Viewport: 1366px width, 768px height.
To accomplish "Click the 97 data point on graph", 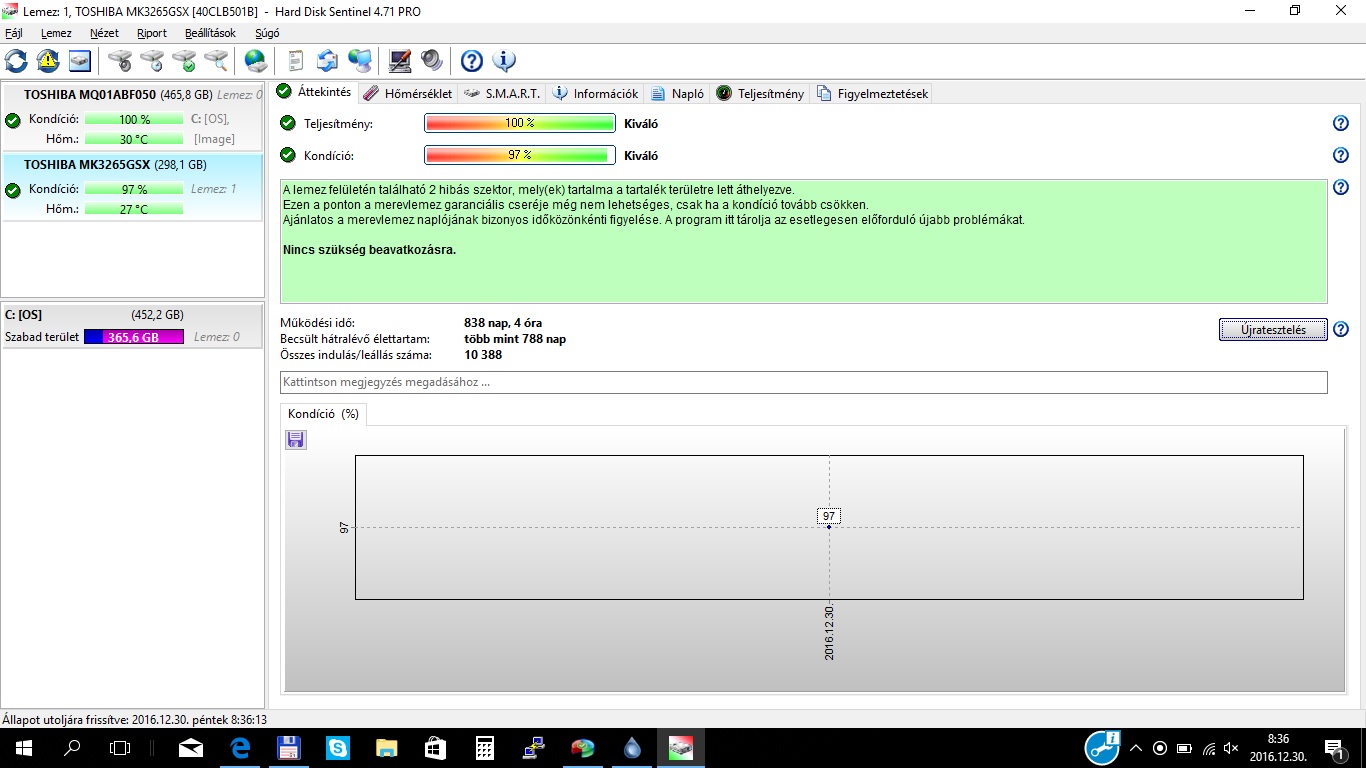I will click(829, 527).
